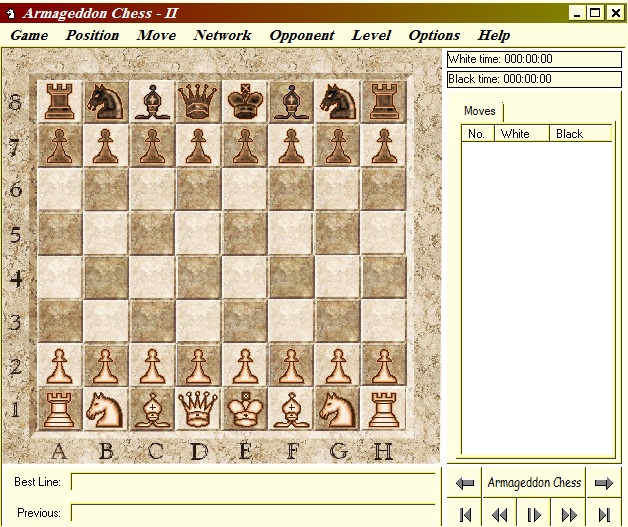Click the empty C3 square
The width and height of the screenshot is (628, 527).
point(152,322)
